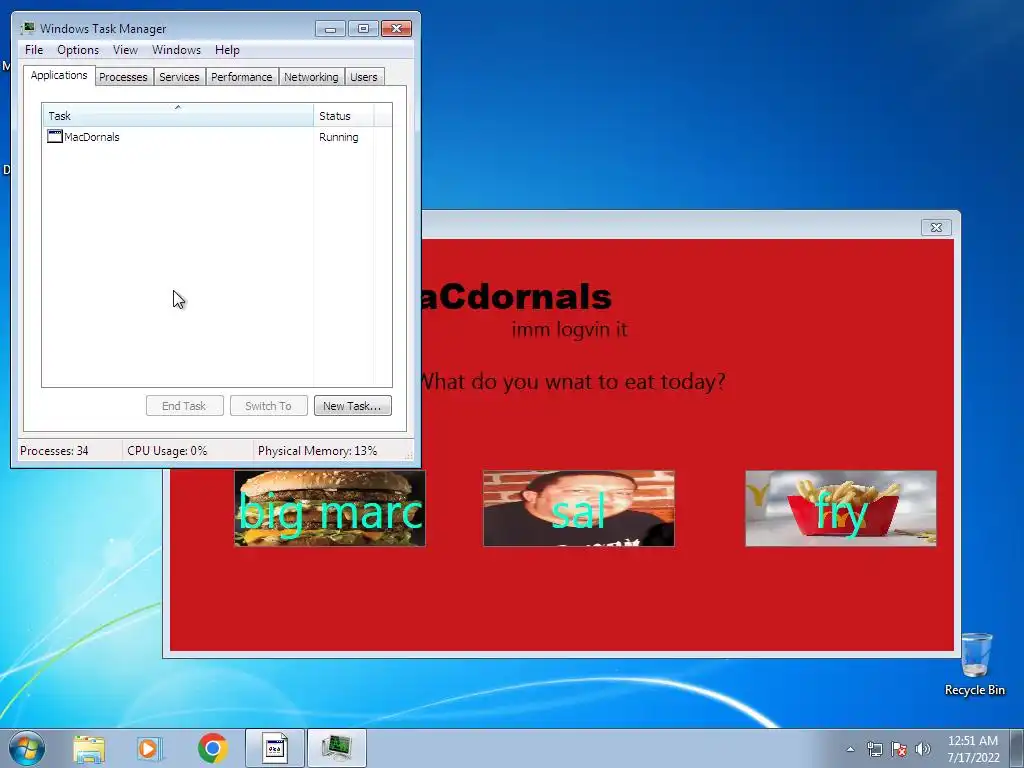Switch to the Users tab

tap(364, 77)
